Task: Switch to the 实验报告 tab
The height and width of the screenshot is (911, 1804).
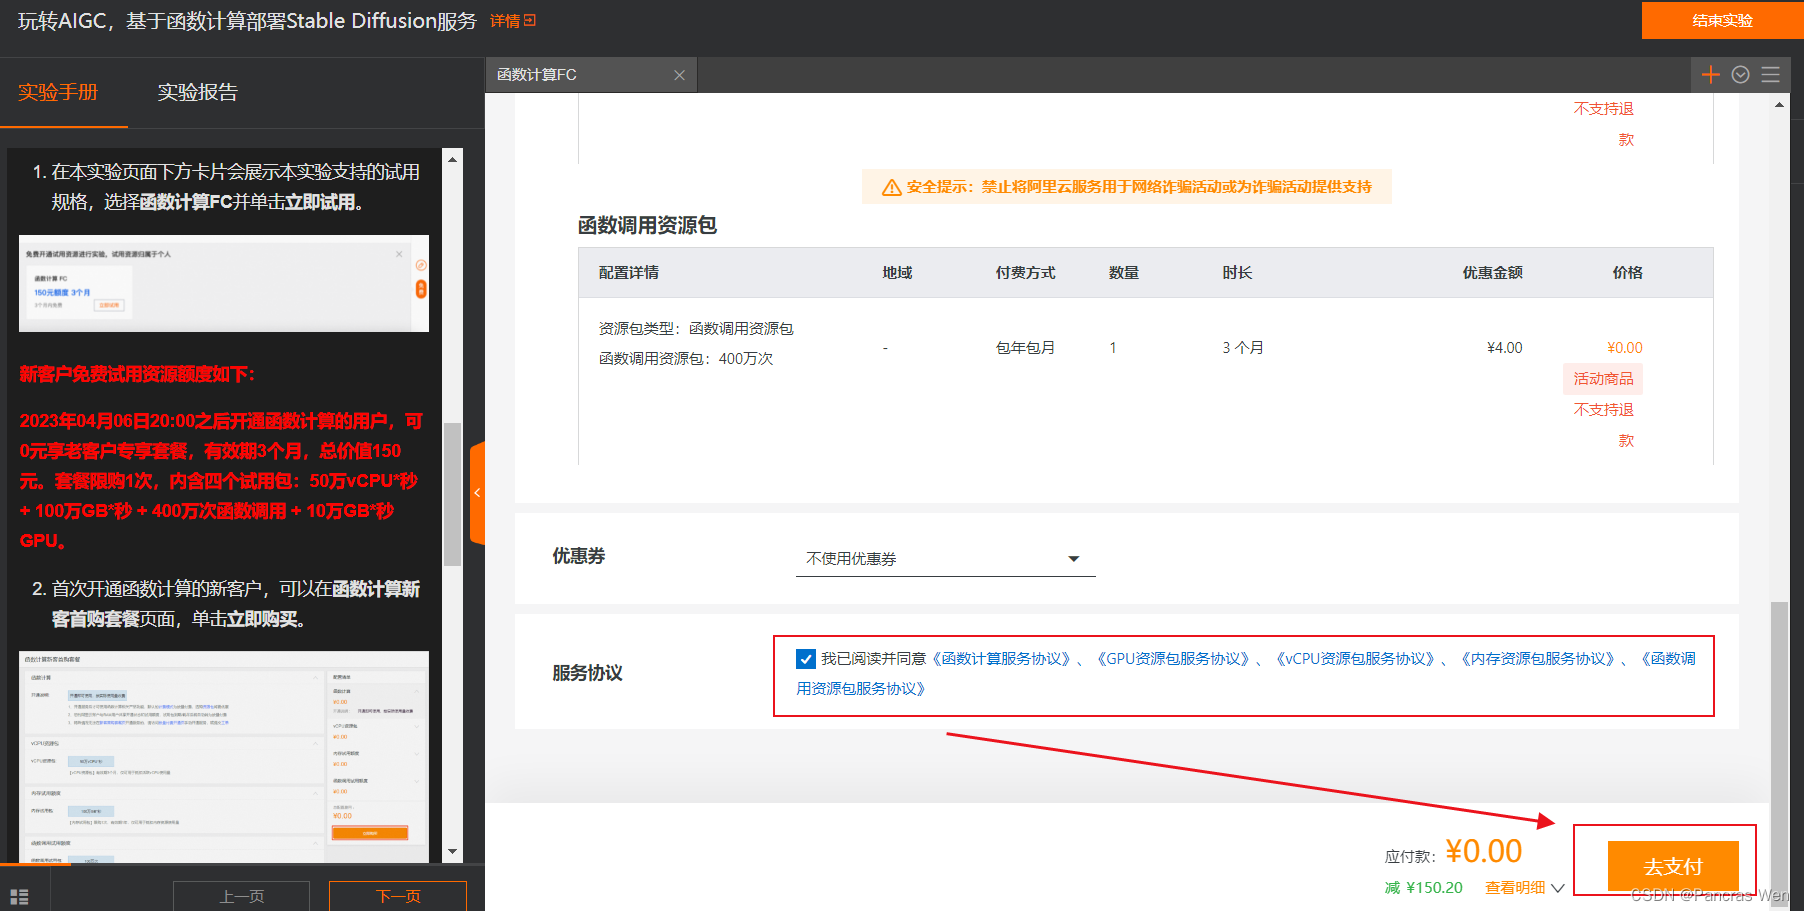Action: click(x=197, y=92)
